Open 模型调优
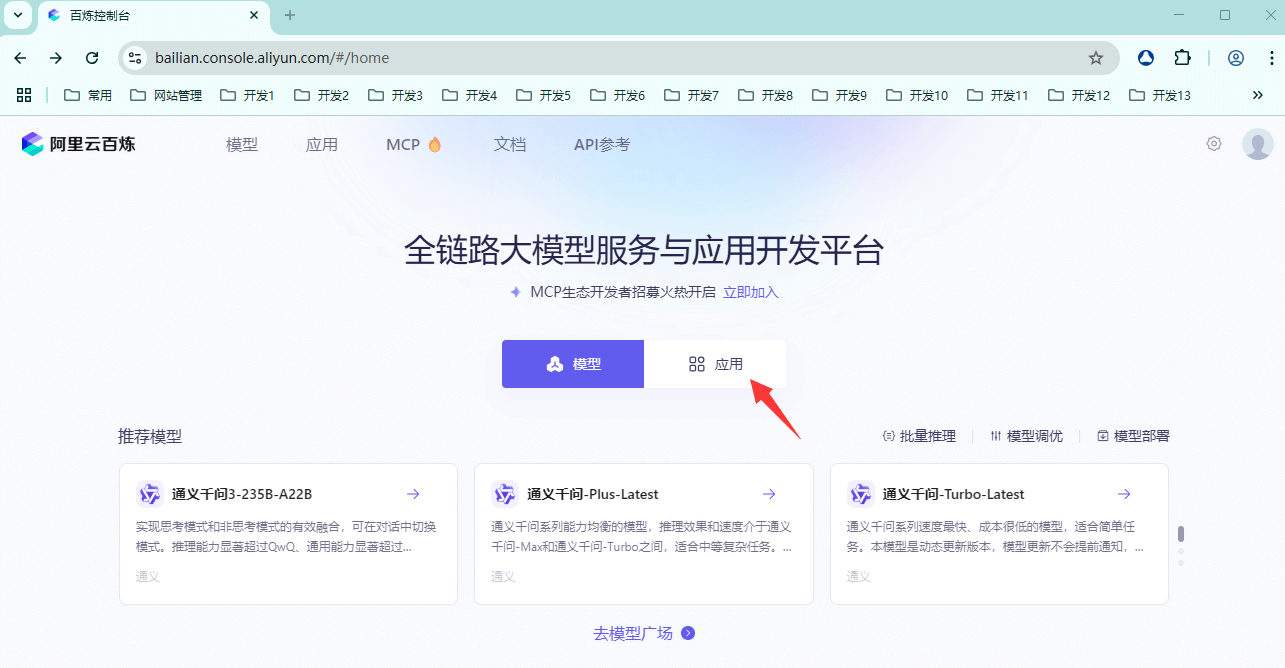This screenshot has width=1285, height=668. click(x=1026, y=436)
